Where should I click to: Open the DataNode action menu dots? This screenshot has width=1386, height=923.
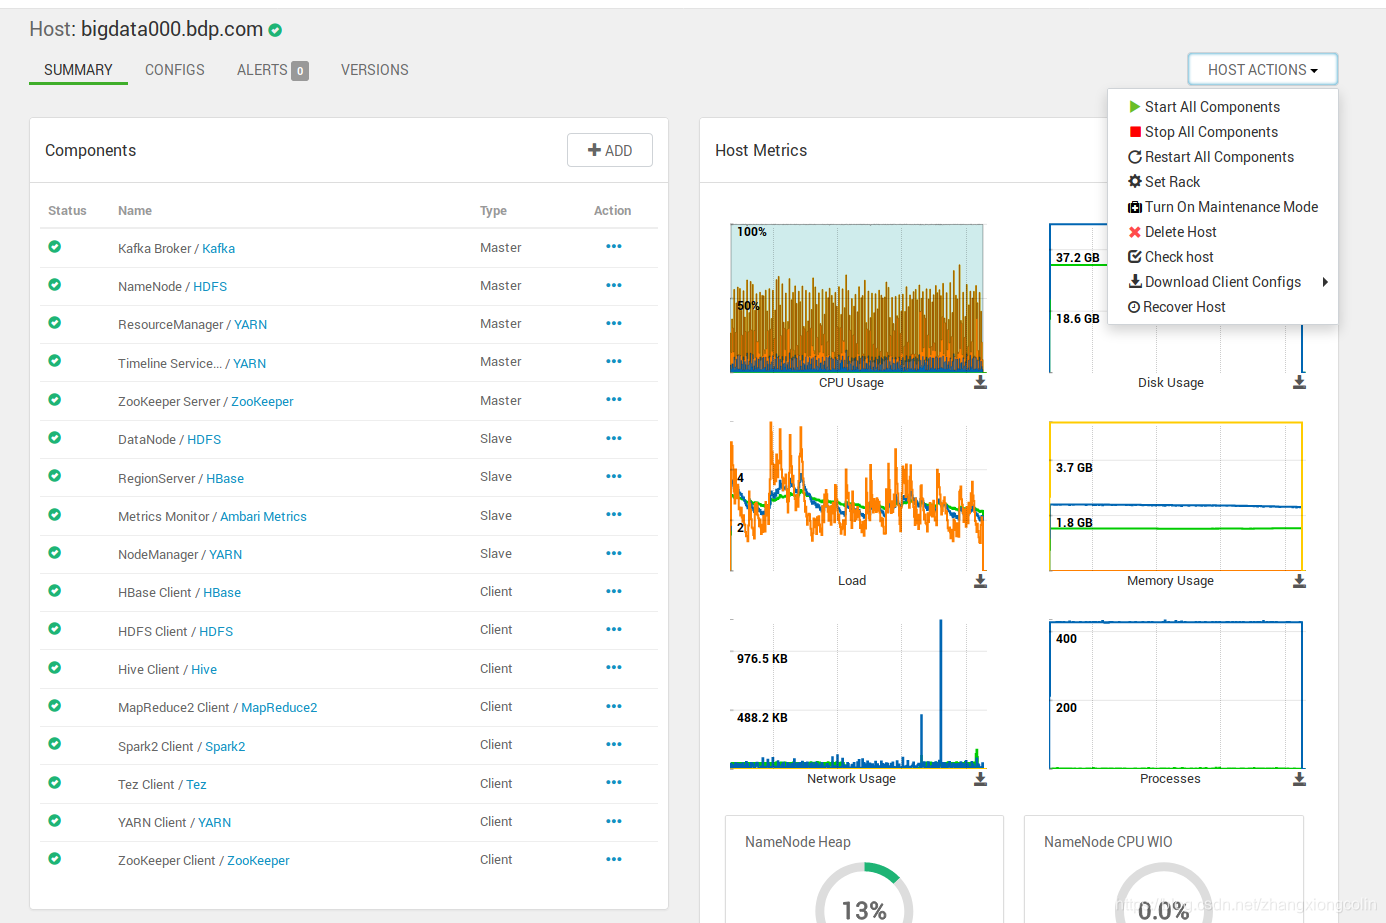(x=614, y=438)
